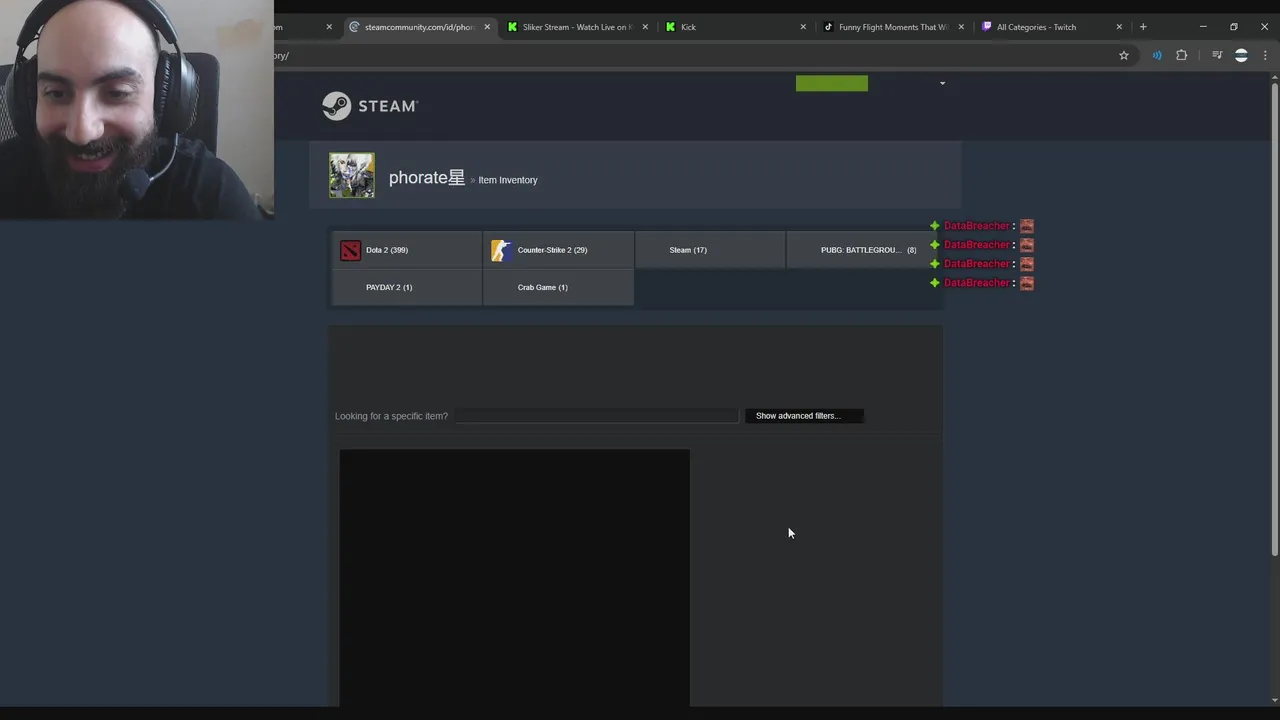The image size is (1280, 720).
Task: Open the Chrome three-dot menu
Action: click(1265, 56)
